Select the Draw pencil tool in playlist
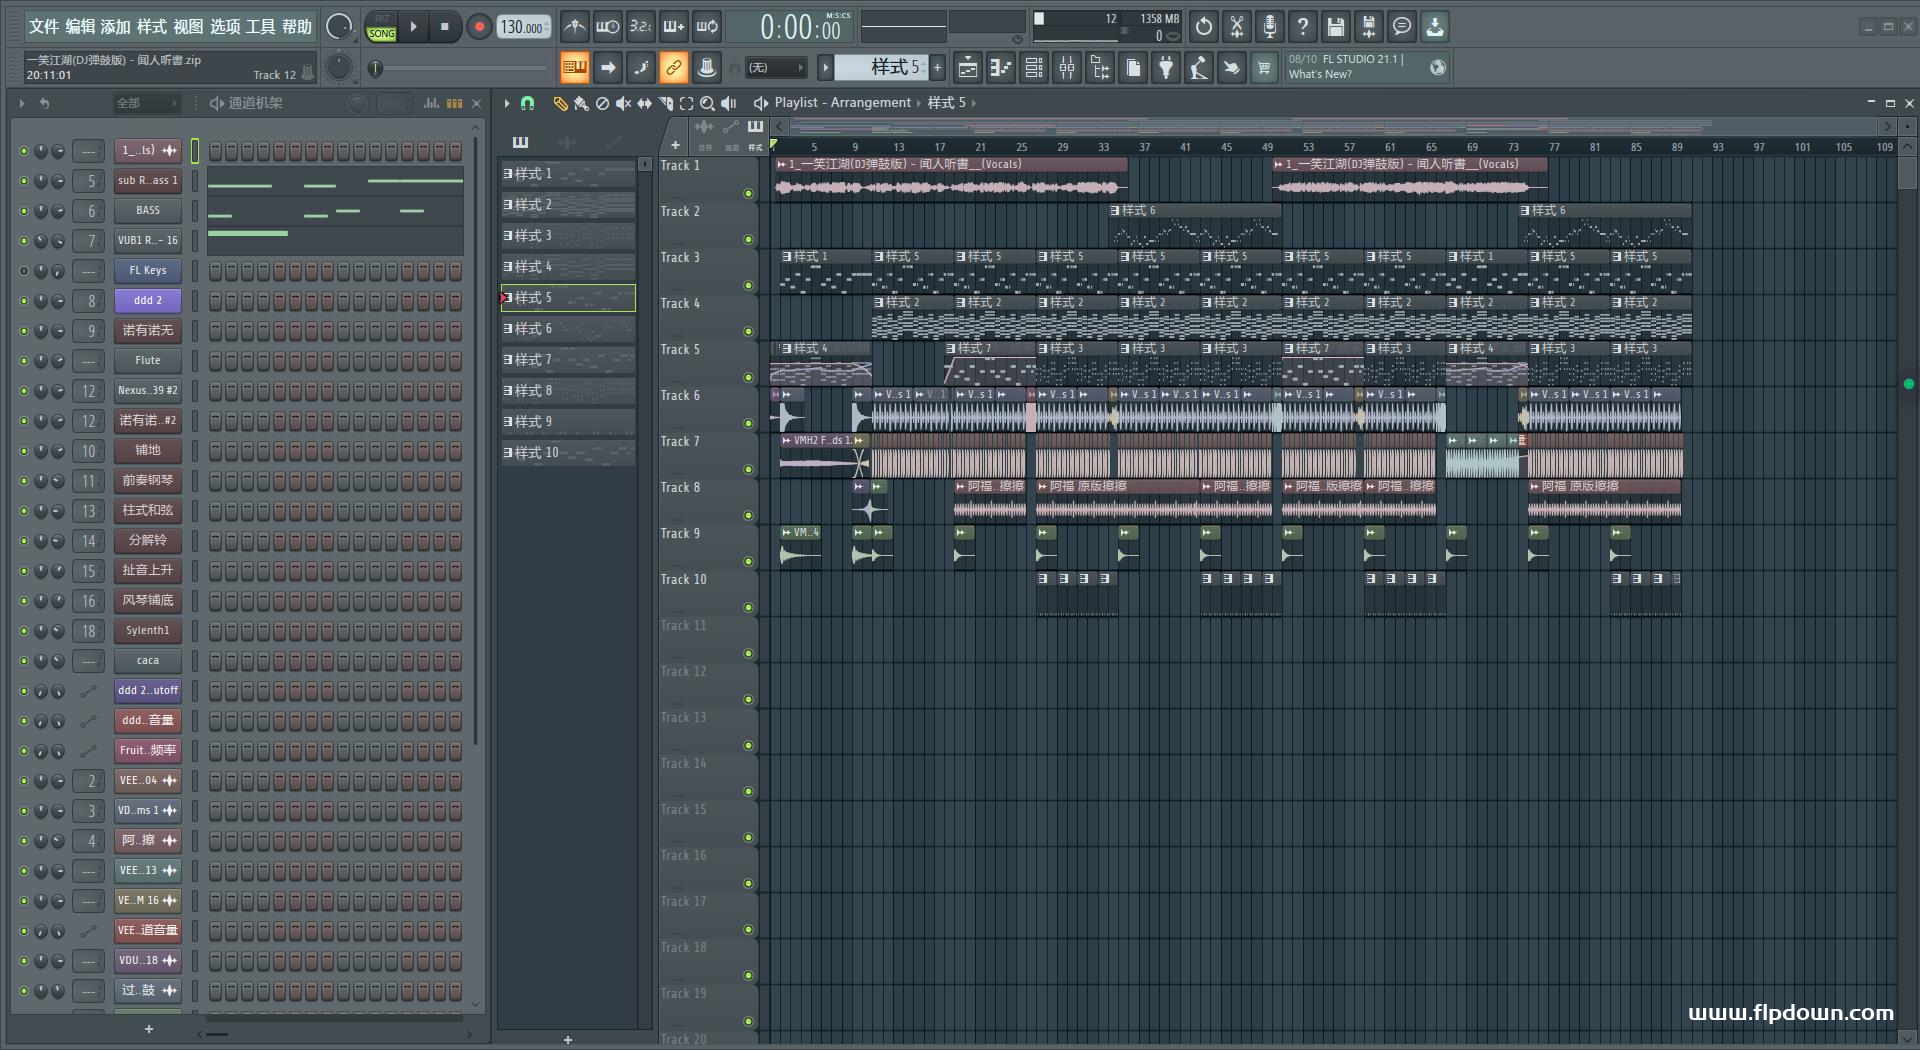This screenshot has width=1920, height=1050. 560,103
